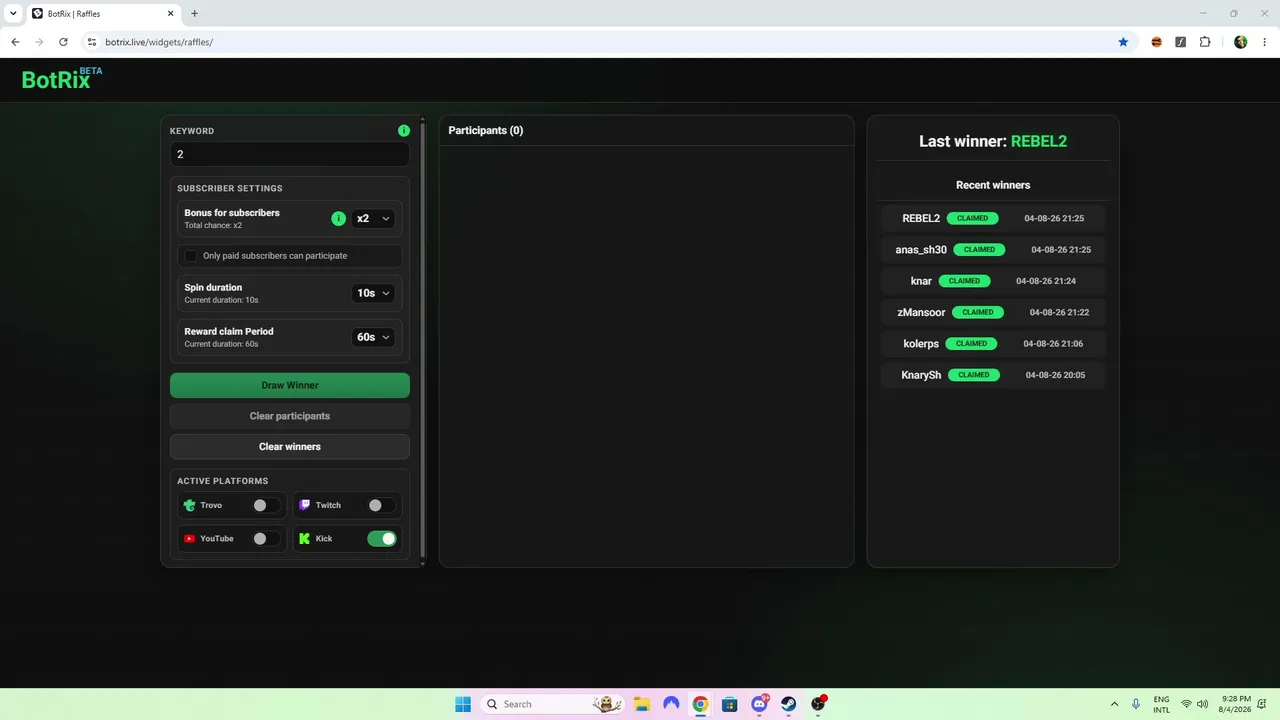Open volume control in system tray
Screen dimensions: 1280x720
point(1202,704)
